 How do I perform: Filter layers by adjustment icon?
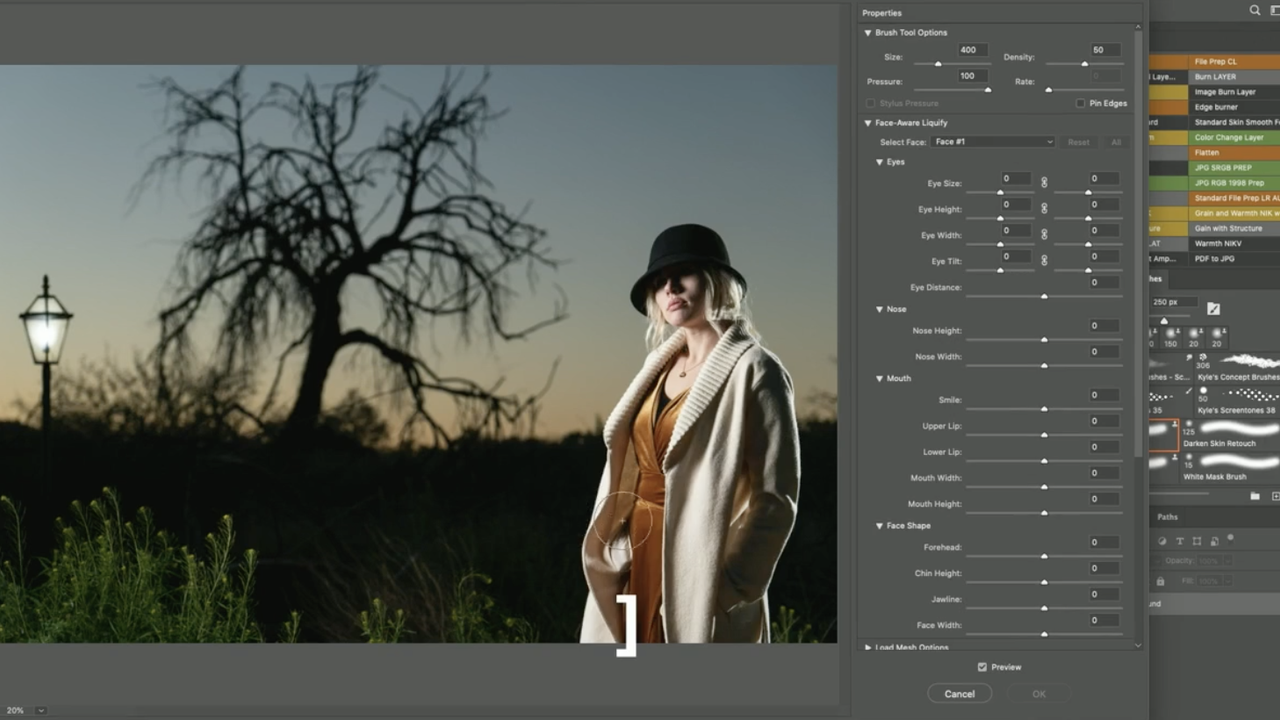[x=1163, y=541]
